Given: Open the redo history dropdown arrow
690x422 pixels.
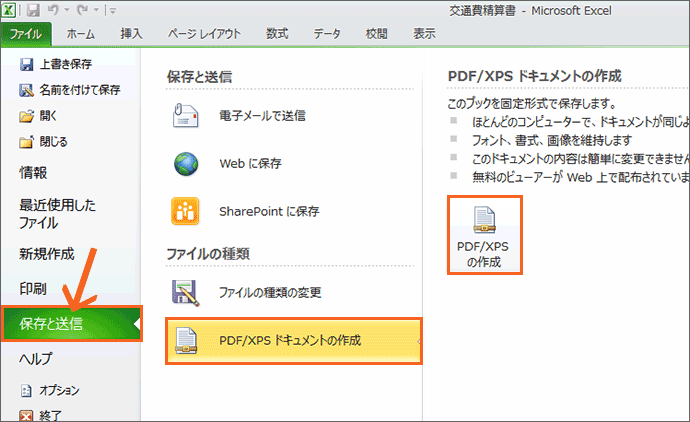Looking at the screenshot, I should pyautogui.click(x=95, y=10).
